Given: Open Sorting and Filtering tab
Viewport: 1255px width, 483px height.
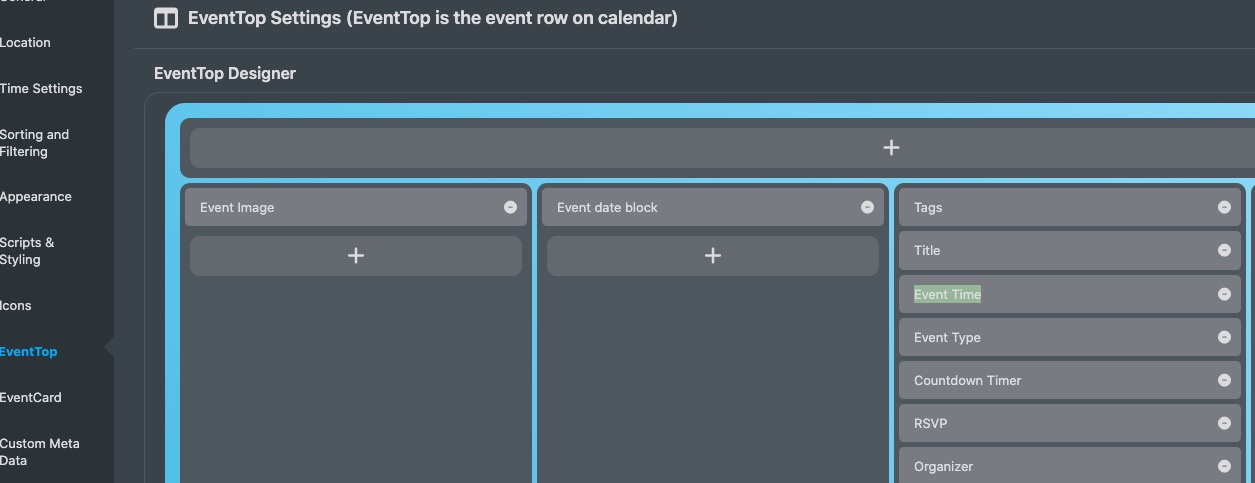Looking at the screenshot, I should pyautogui.click(x=35, y=143).
